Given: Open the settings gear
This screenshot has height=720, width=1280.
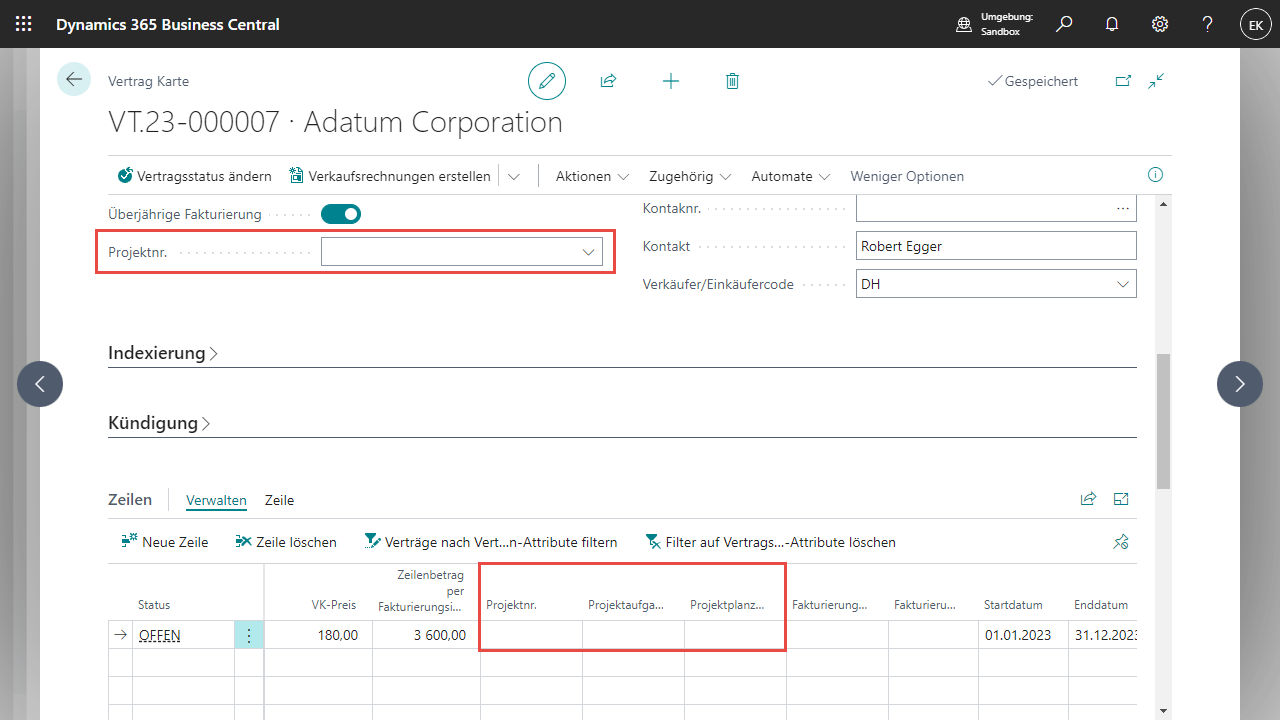Looking at the screenshot, I should [1160, 24].
